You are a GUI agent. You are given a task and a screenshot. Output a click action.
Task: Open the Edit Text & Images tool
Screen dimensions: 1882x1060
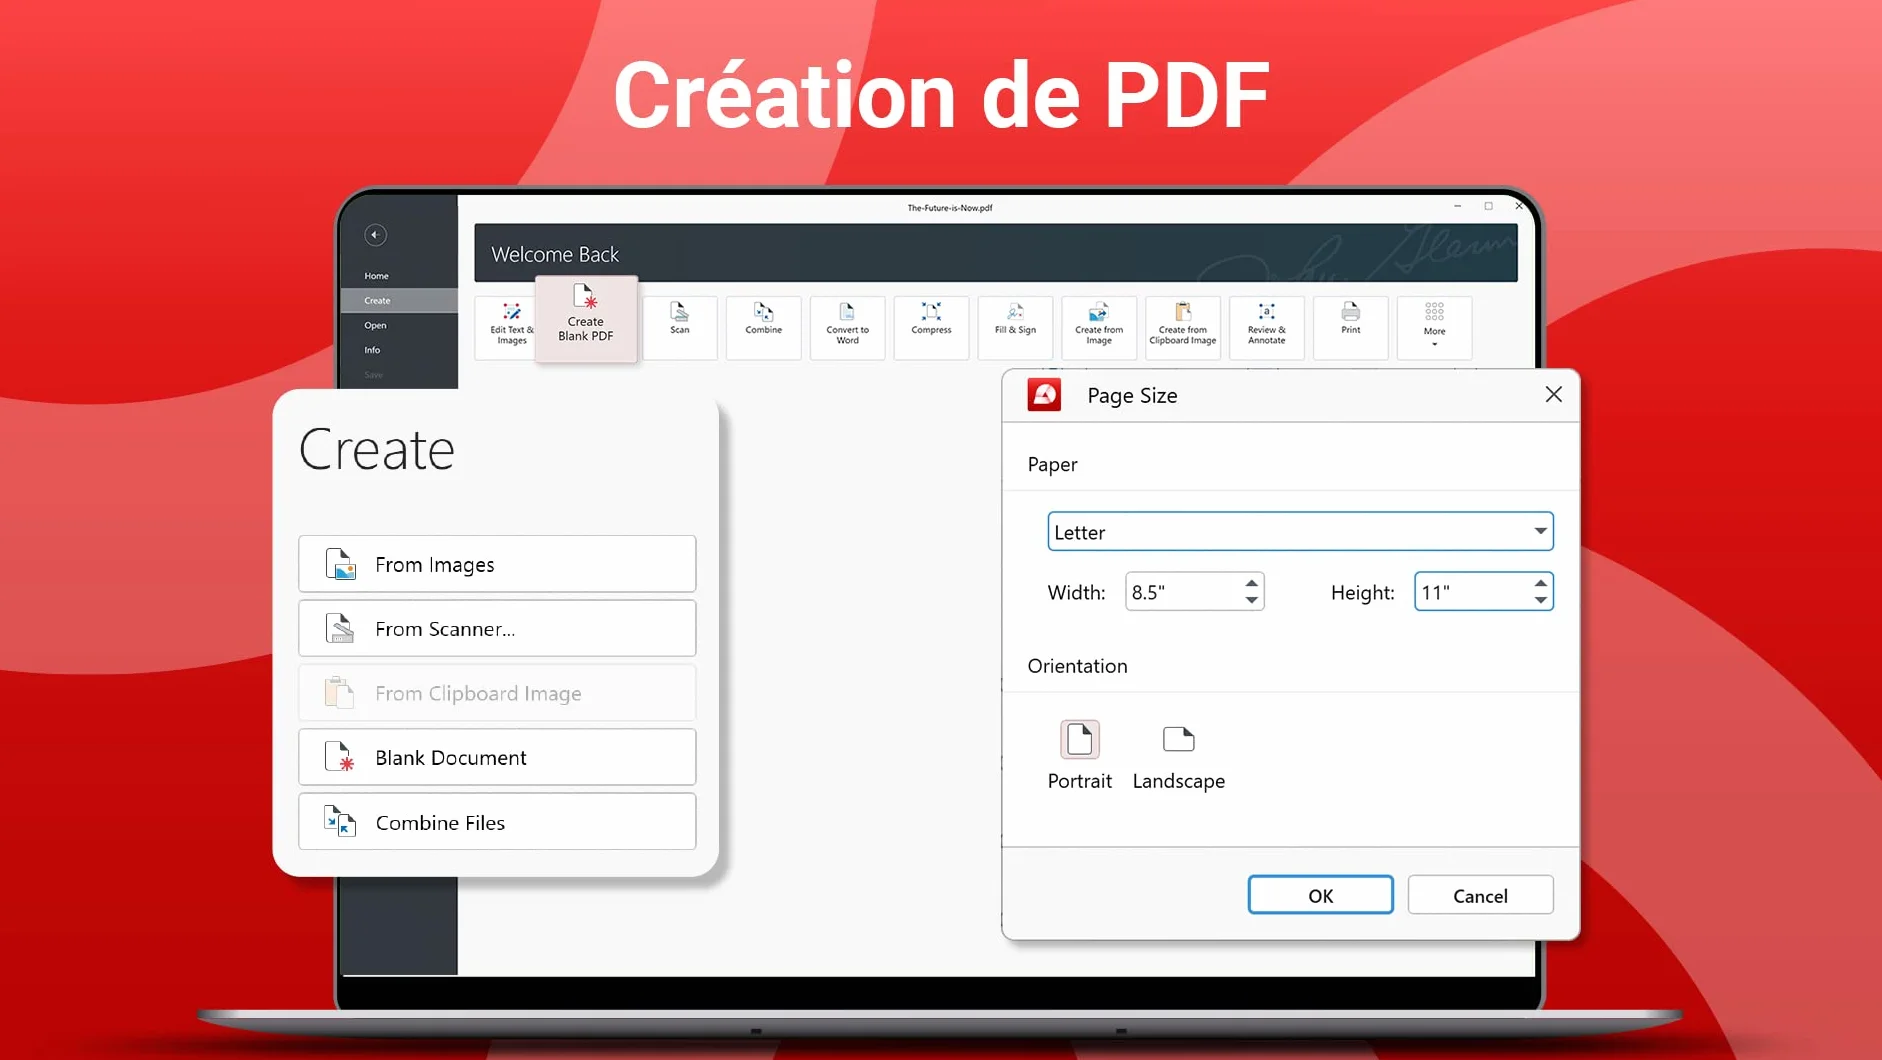(x=507, y=327)
